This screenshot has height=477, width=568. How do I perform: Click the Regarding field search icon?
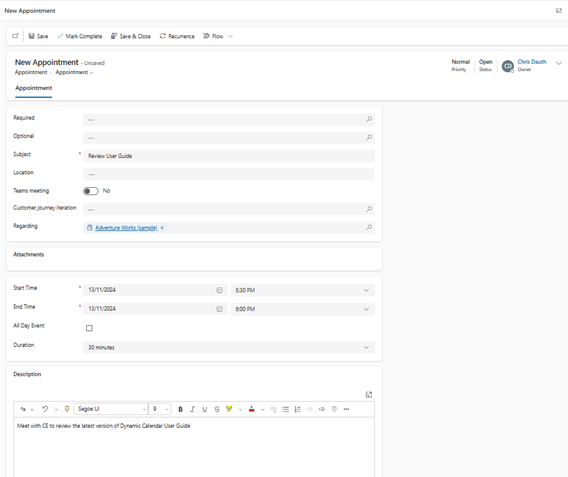(x=369, y=227)
